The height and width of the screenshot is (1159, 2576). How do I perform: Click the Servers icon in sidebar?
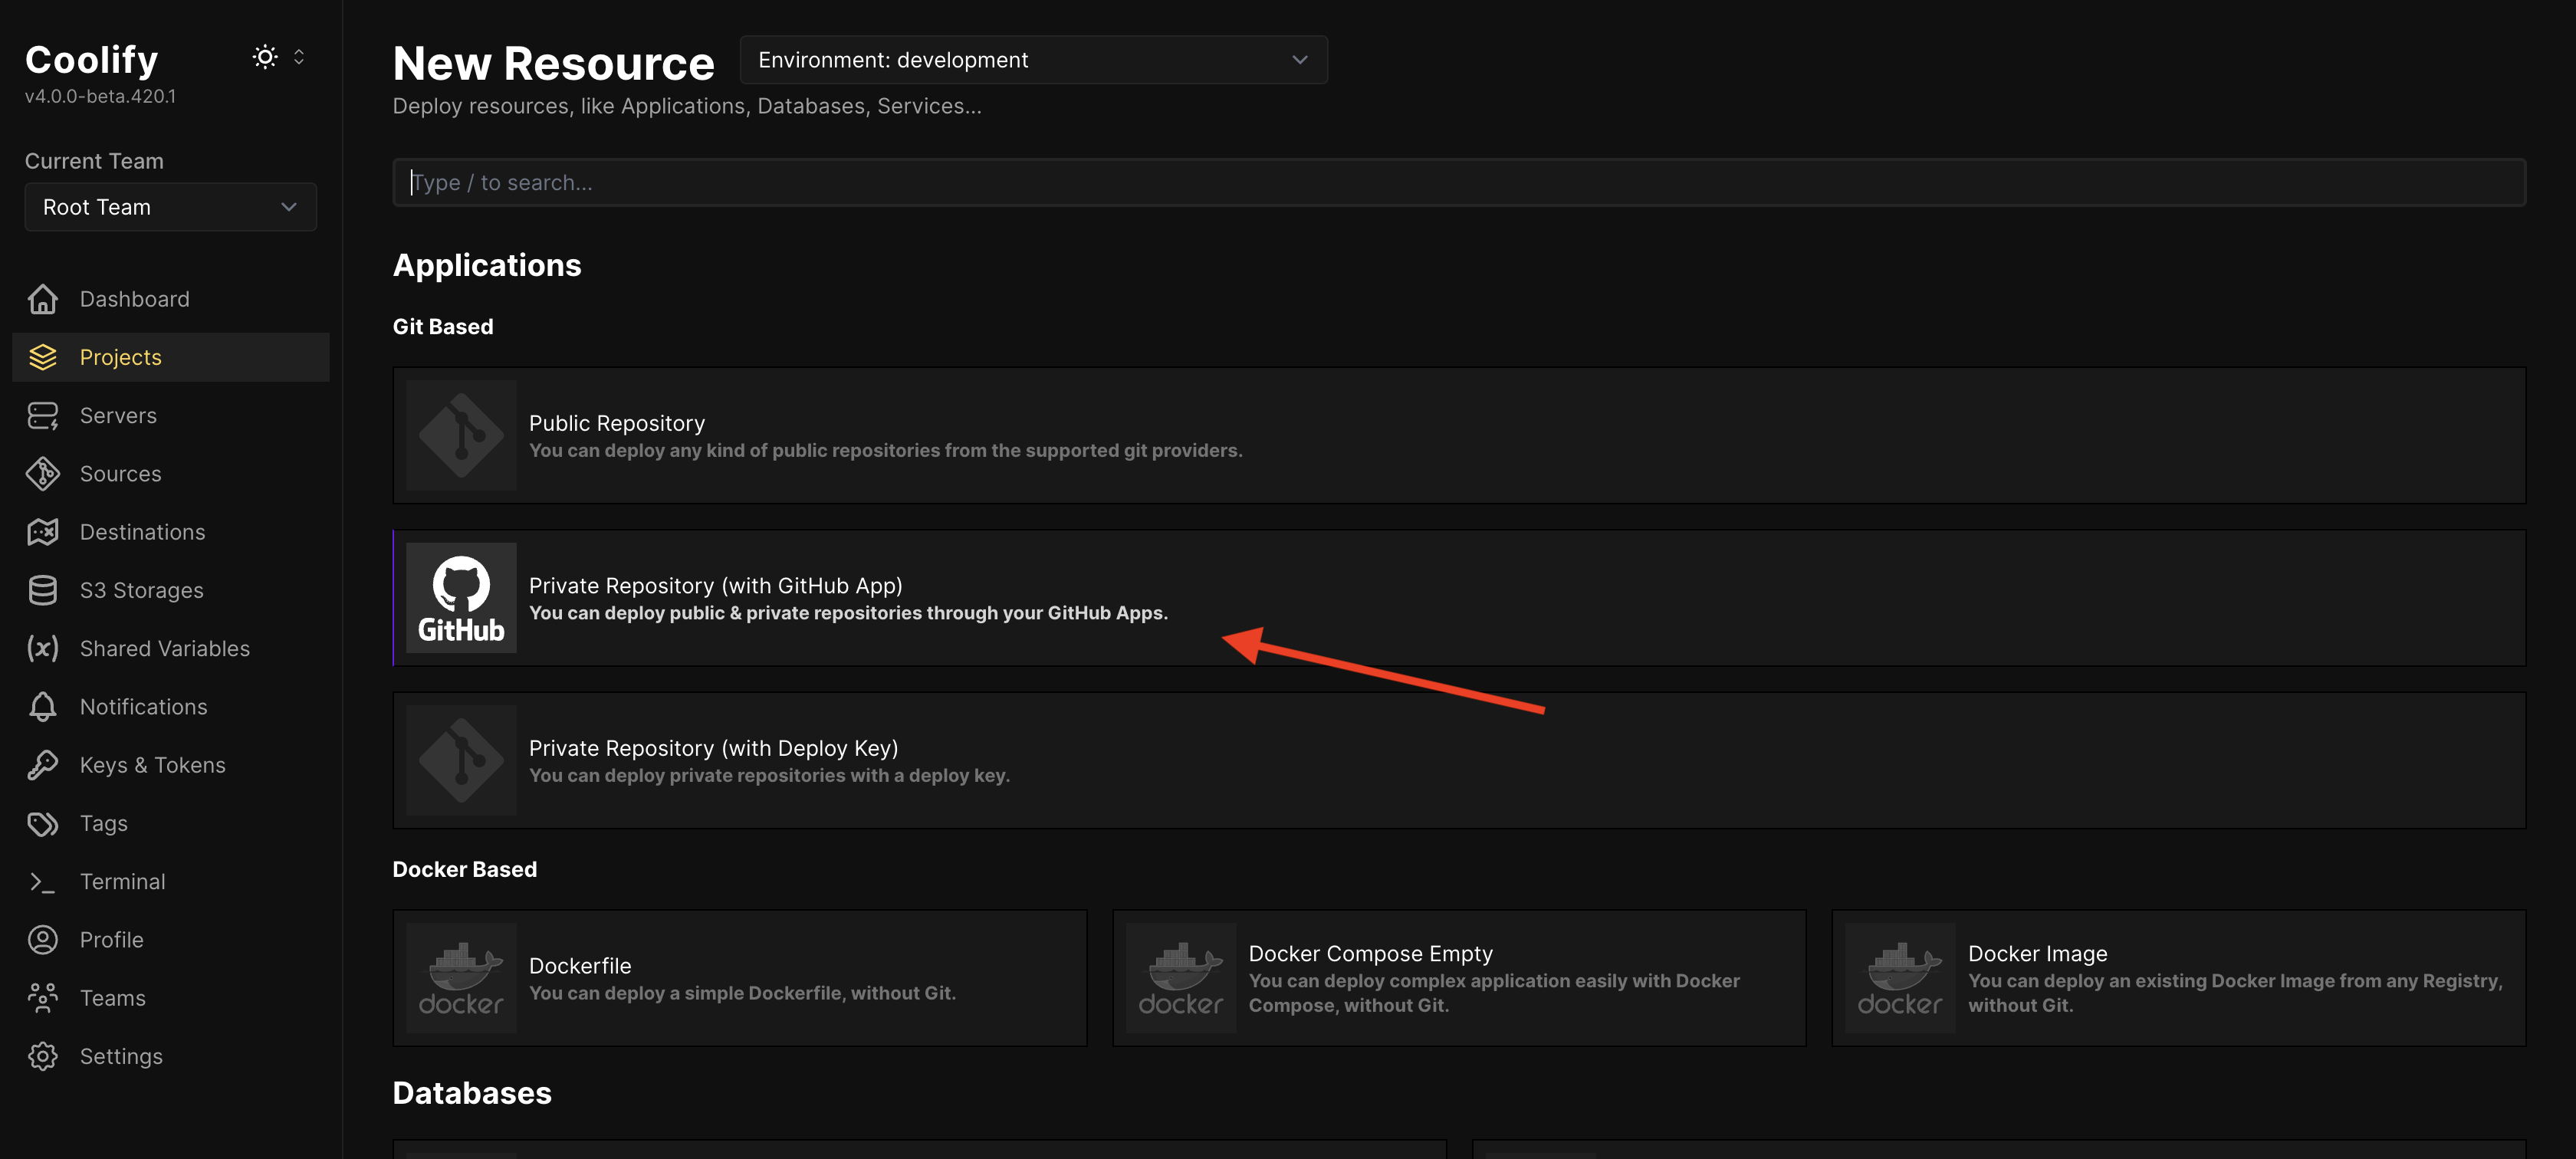pyautogui.click(x=43, y=415)
